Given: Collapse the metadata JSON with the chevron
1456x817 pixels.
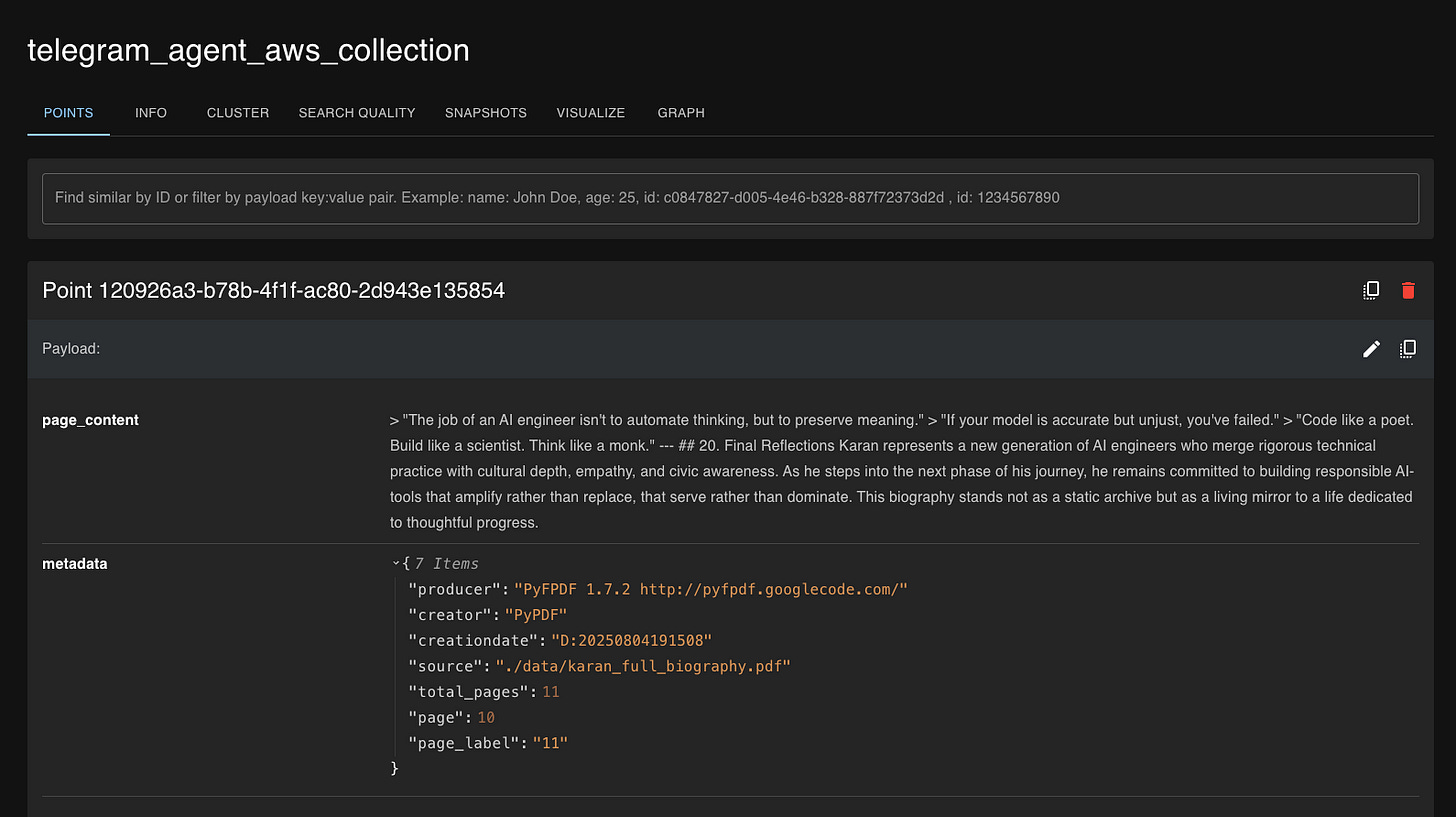Looking at the screenshot, I should (396, 562).
